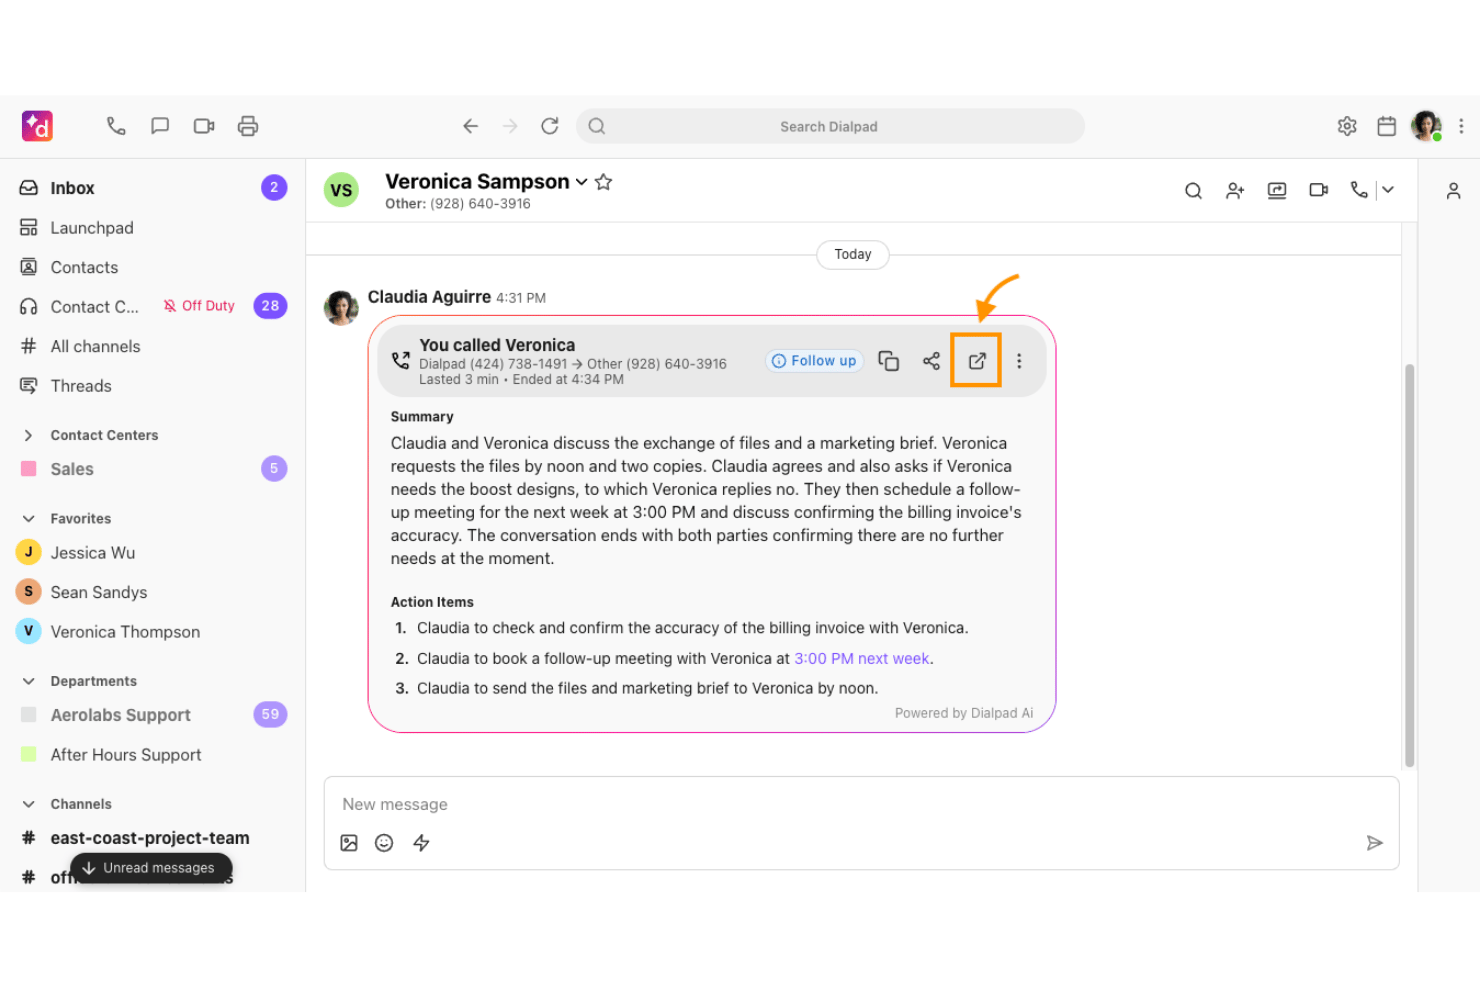Star Veronica Sampson as a favorite

tap(603, 182)
